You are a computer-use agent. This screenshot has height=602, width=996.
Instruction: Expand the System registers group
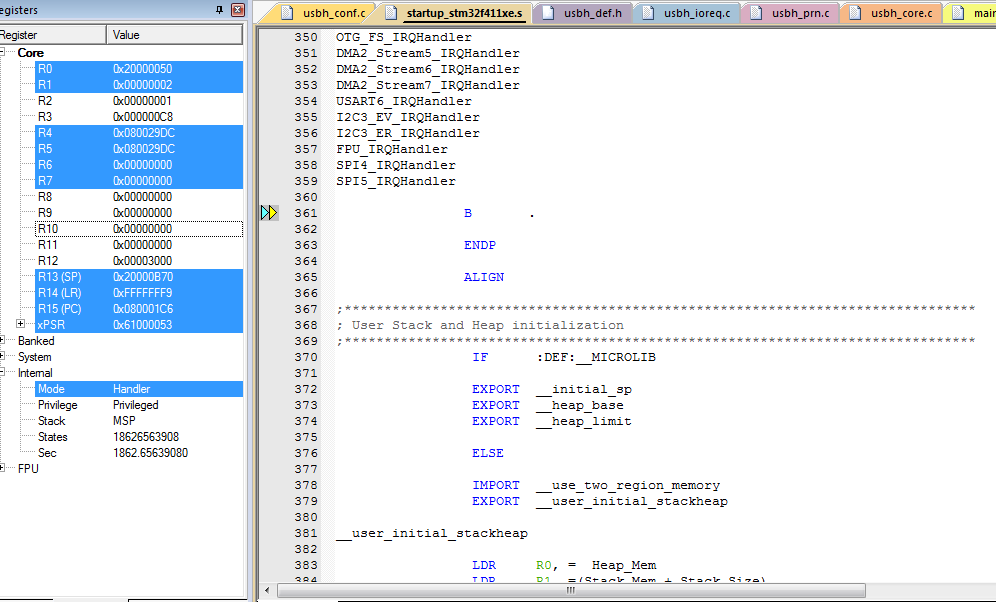[3, 356]
